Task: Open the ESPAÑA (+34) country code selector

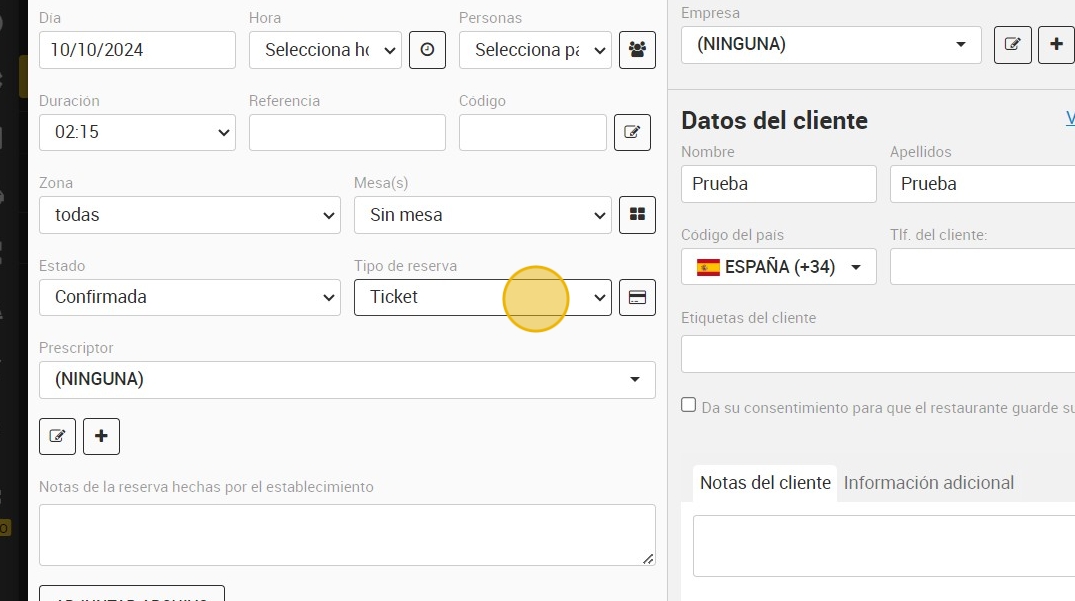Action: point(779,267)
